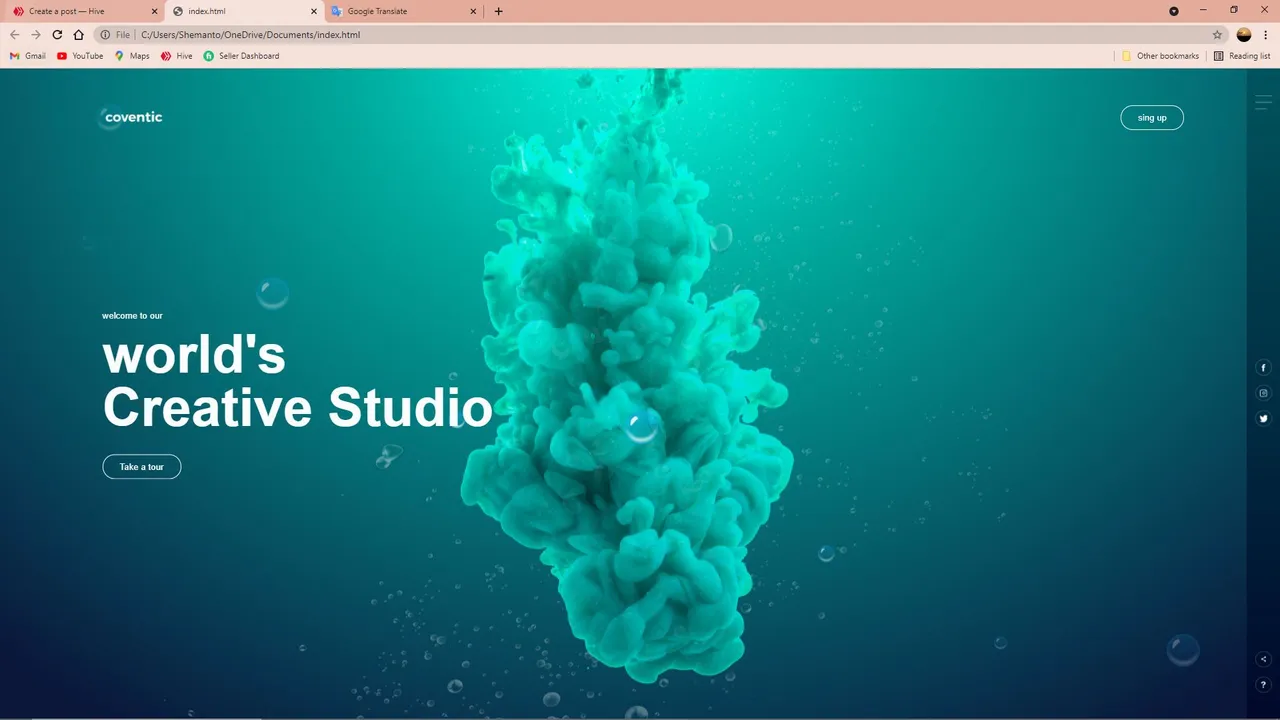Click the Take a tour button
Viewport: 1280px width, 720px height.
click(x=142, y=467)
